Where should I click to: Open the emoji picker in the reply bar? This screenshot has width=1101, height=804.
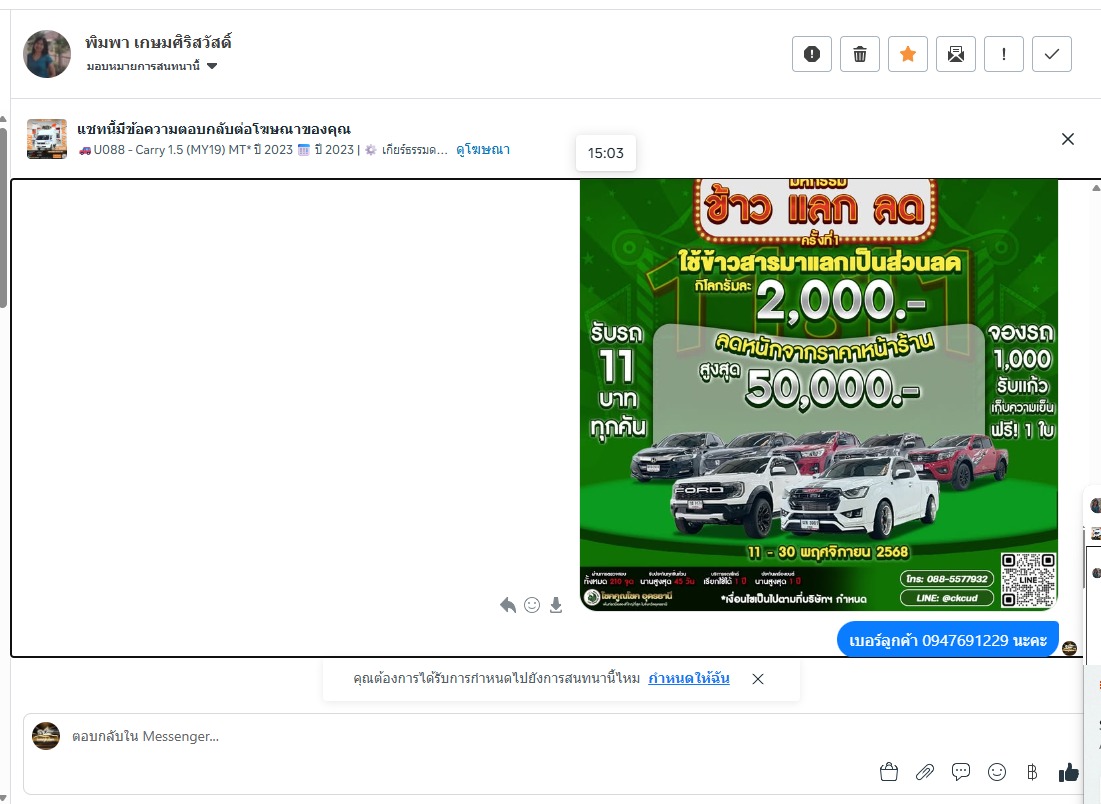coord(996,772)
